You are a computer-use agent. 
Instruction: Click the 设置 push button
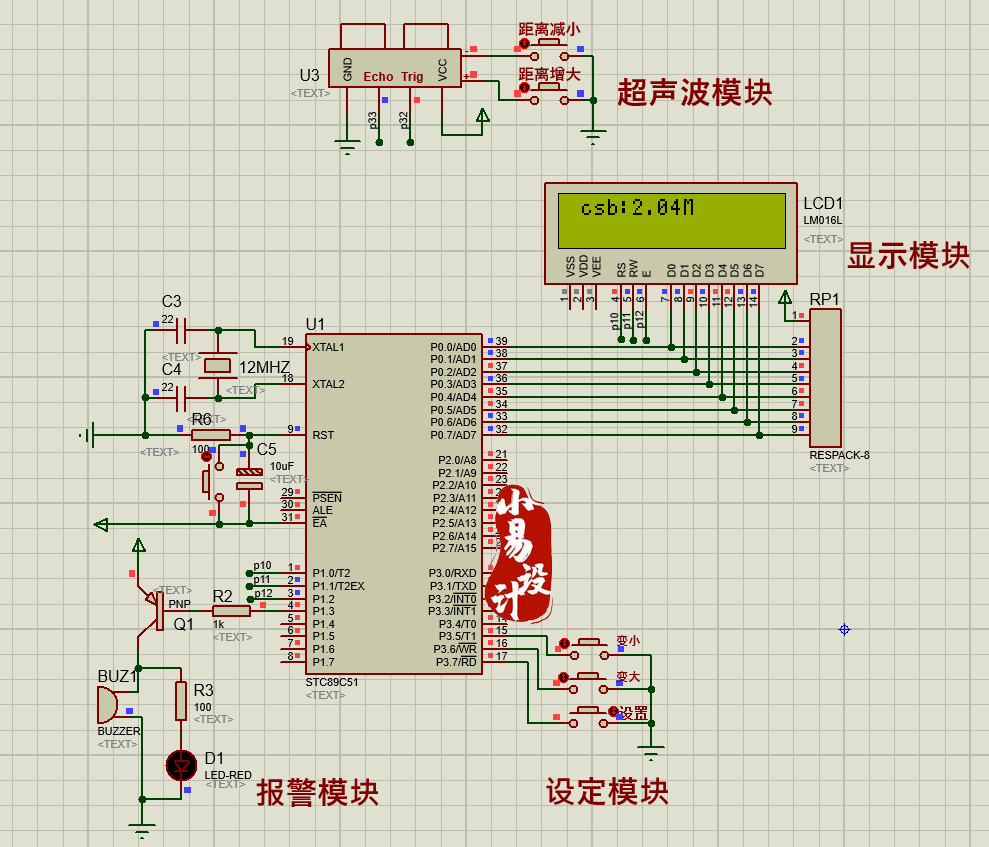point(588,716)
